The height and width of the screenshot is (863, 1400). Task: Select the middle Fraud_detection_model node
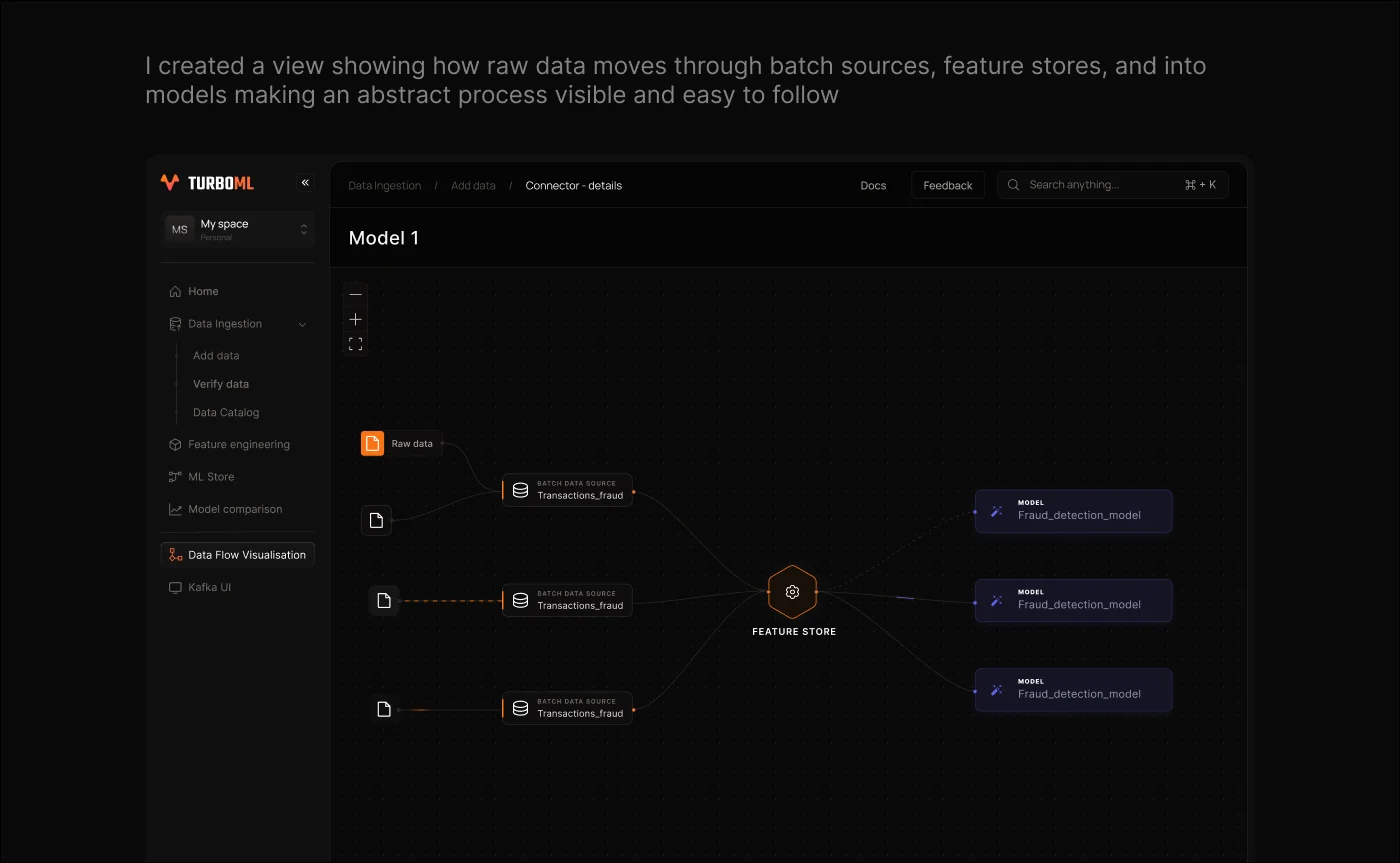(1073, 600)
